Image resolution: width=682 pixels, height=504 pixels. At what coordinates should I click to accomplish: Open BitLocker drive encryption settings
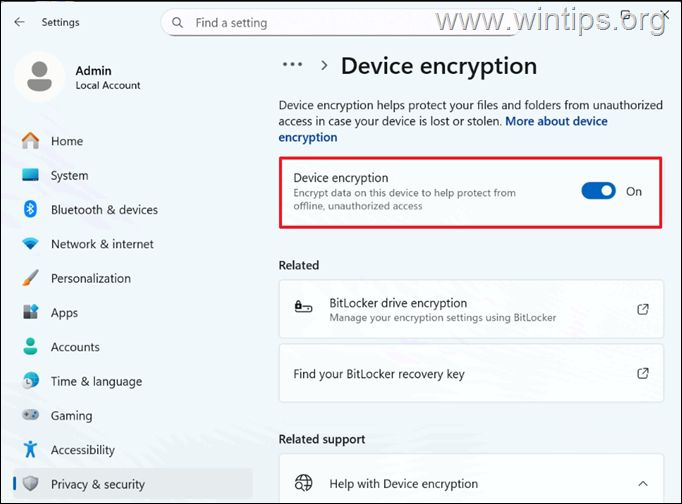(471, 309)
